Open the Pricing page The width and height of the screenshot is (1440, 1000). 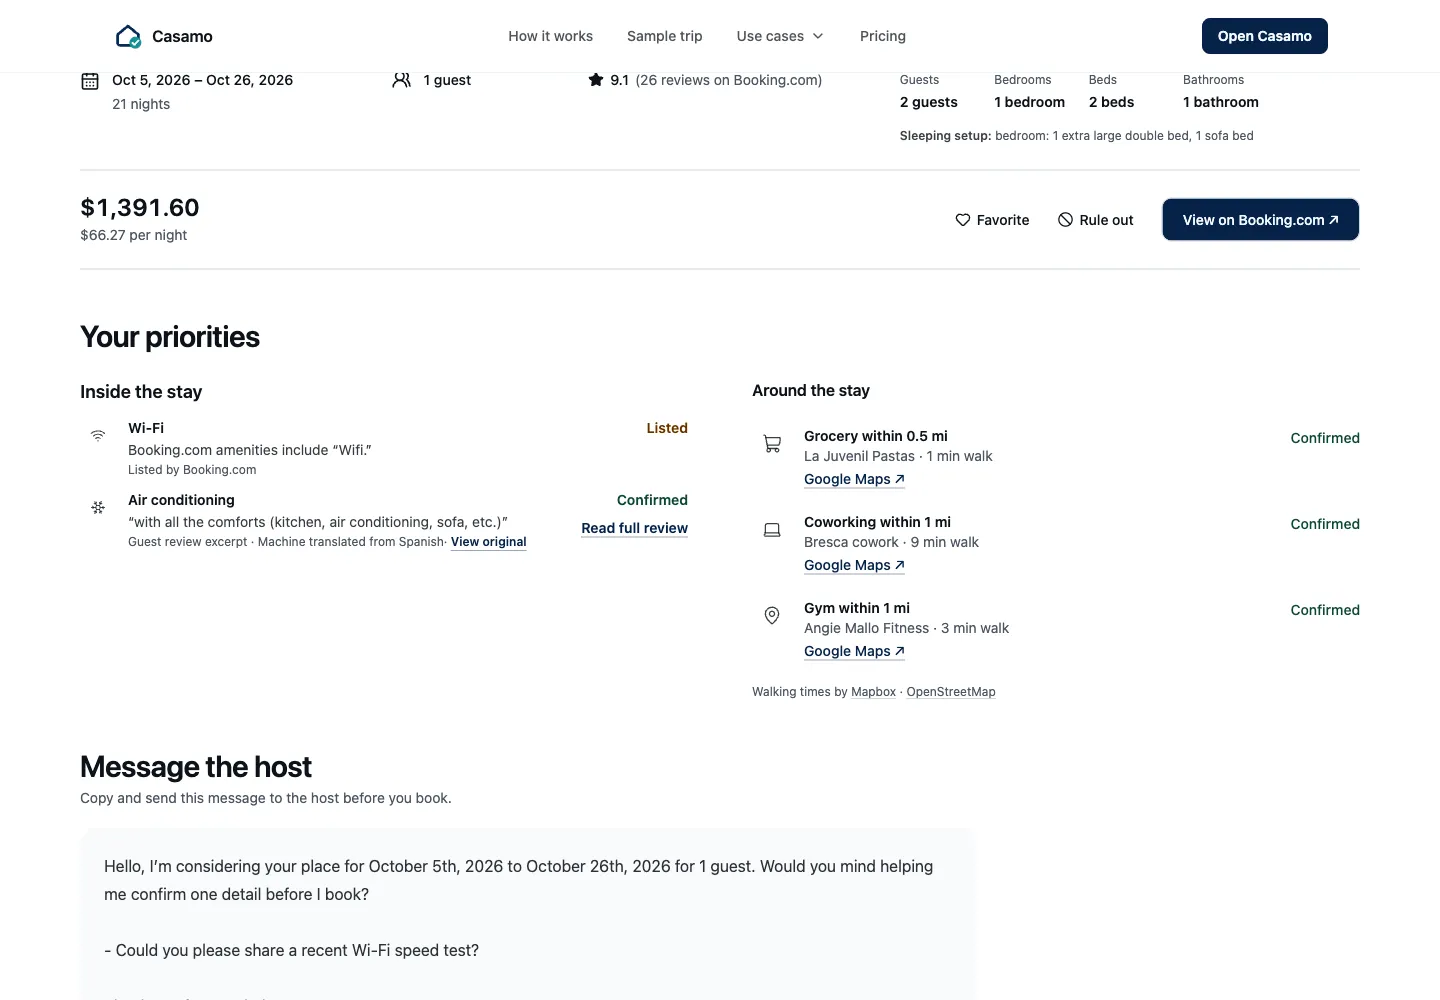click(x=883, y=36)
